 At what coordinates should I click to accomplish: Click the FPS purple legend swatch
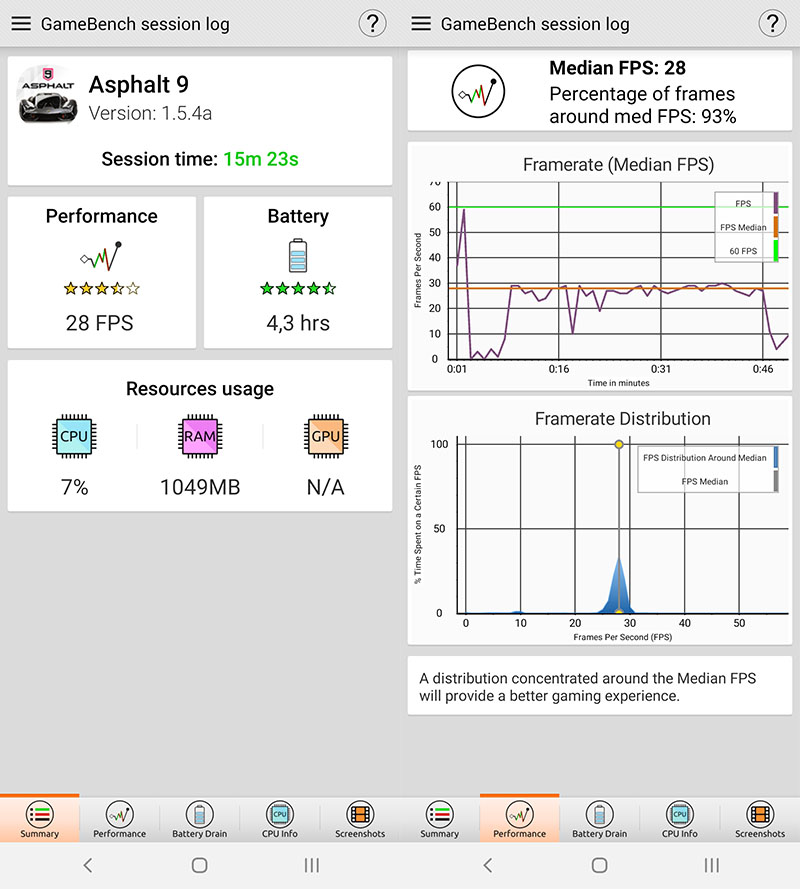tap(776, 204)
